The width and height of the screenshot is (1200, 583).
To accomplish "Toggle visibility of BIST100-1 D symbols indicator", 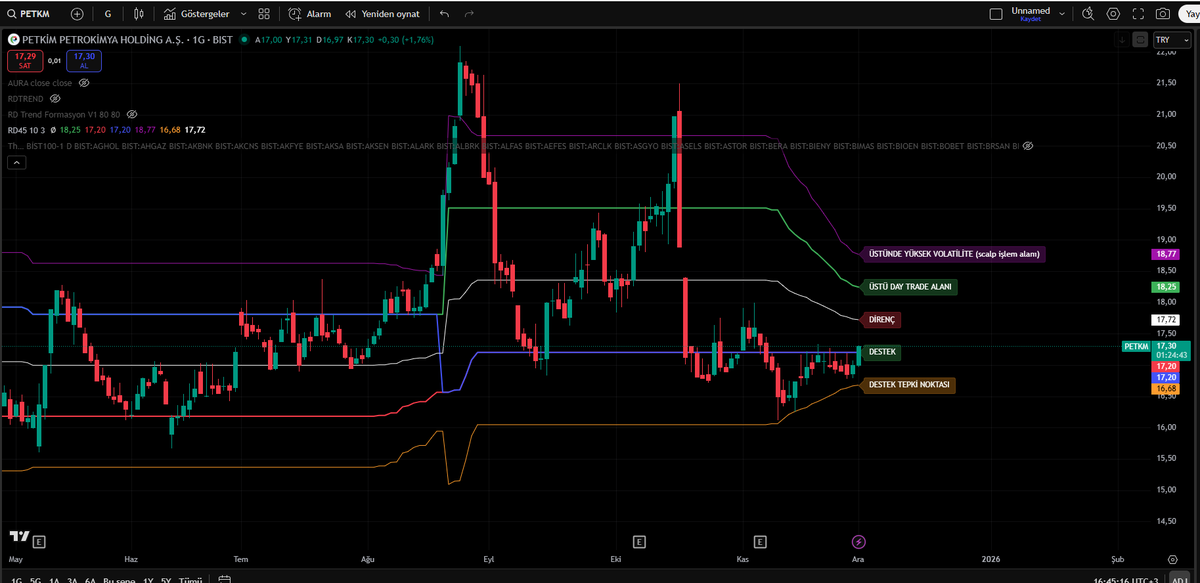I will tap(1027, 146).
